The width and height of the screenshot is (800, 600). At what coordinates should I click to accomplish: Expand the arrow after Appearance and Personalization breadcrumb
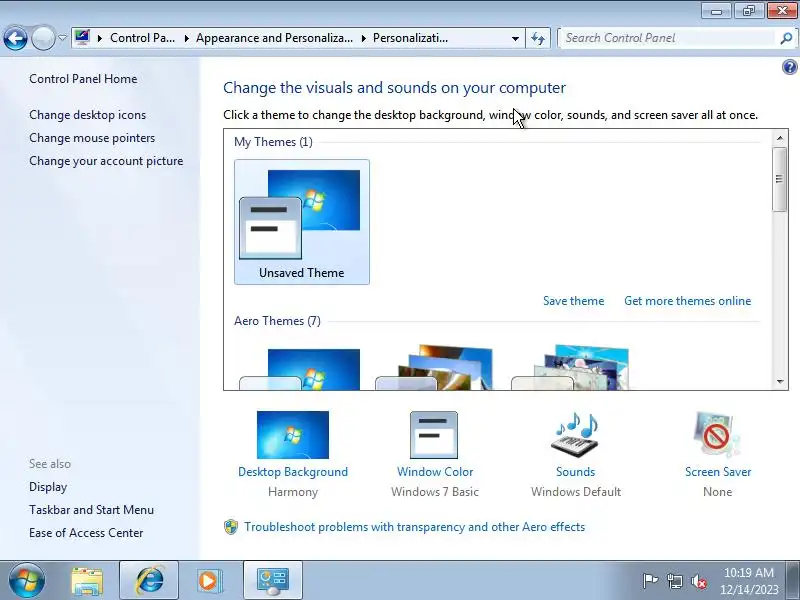click(x=364, y=38)
